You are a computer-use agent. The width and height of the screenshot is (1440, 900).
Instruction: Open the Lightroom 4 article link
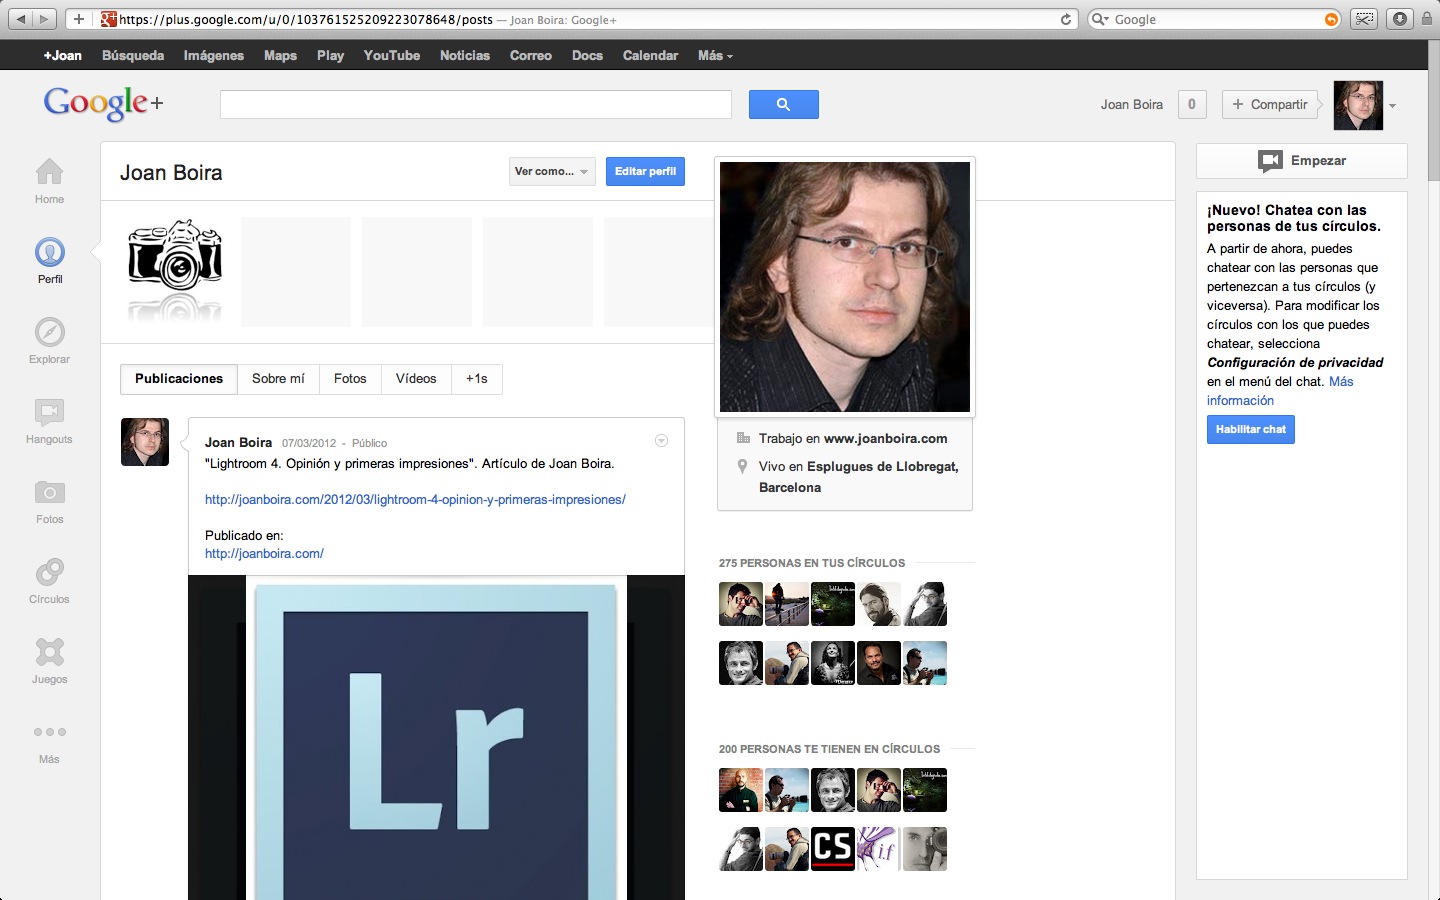coord(415,500)
